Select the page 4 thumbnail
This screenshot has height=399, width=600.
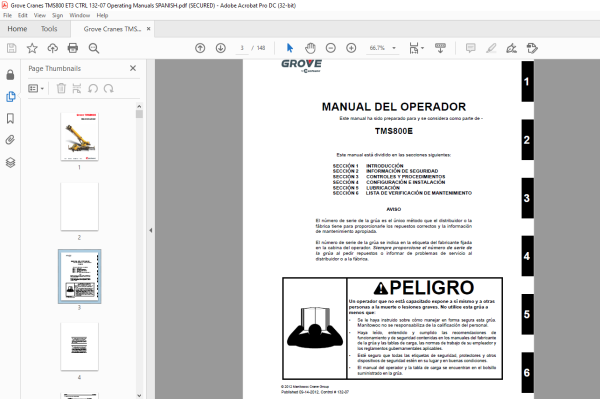click(79, 347)
